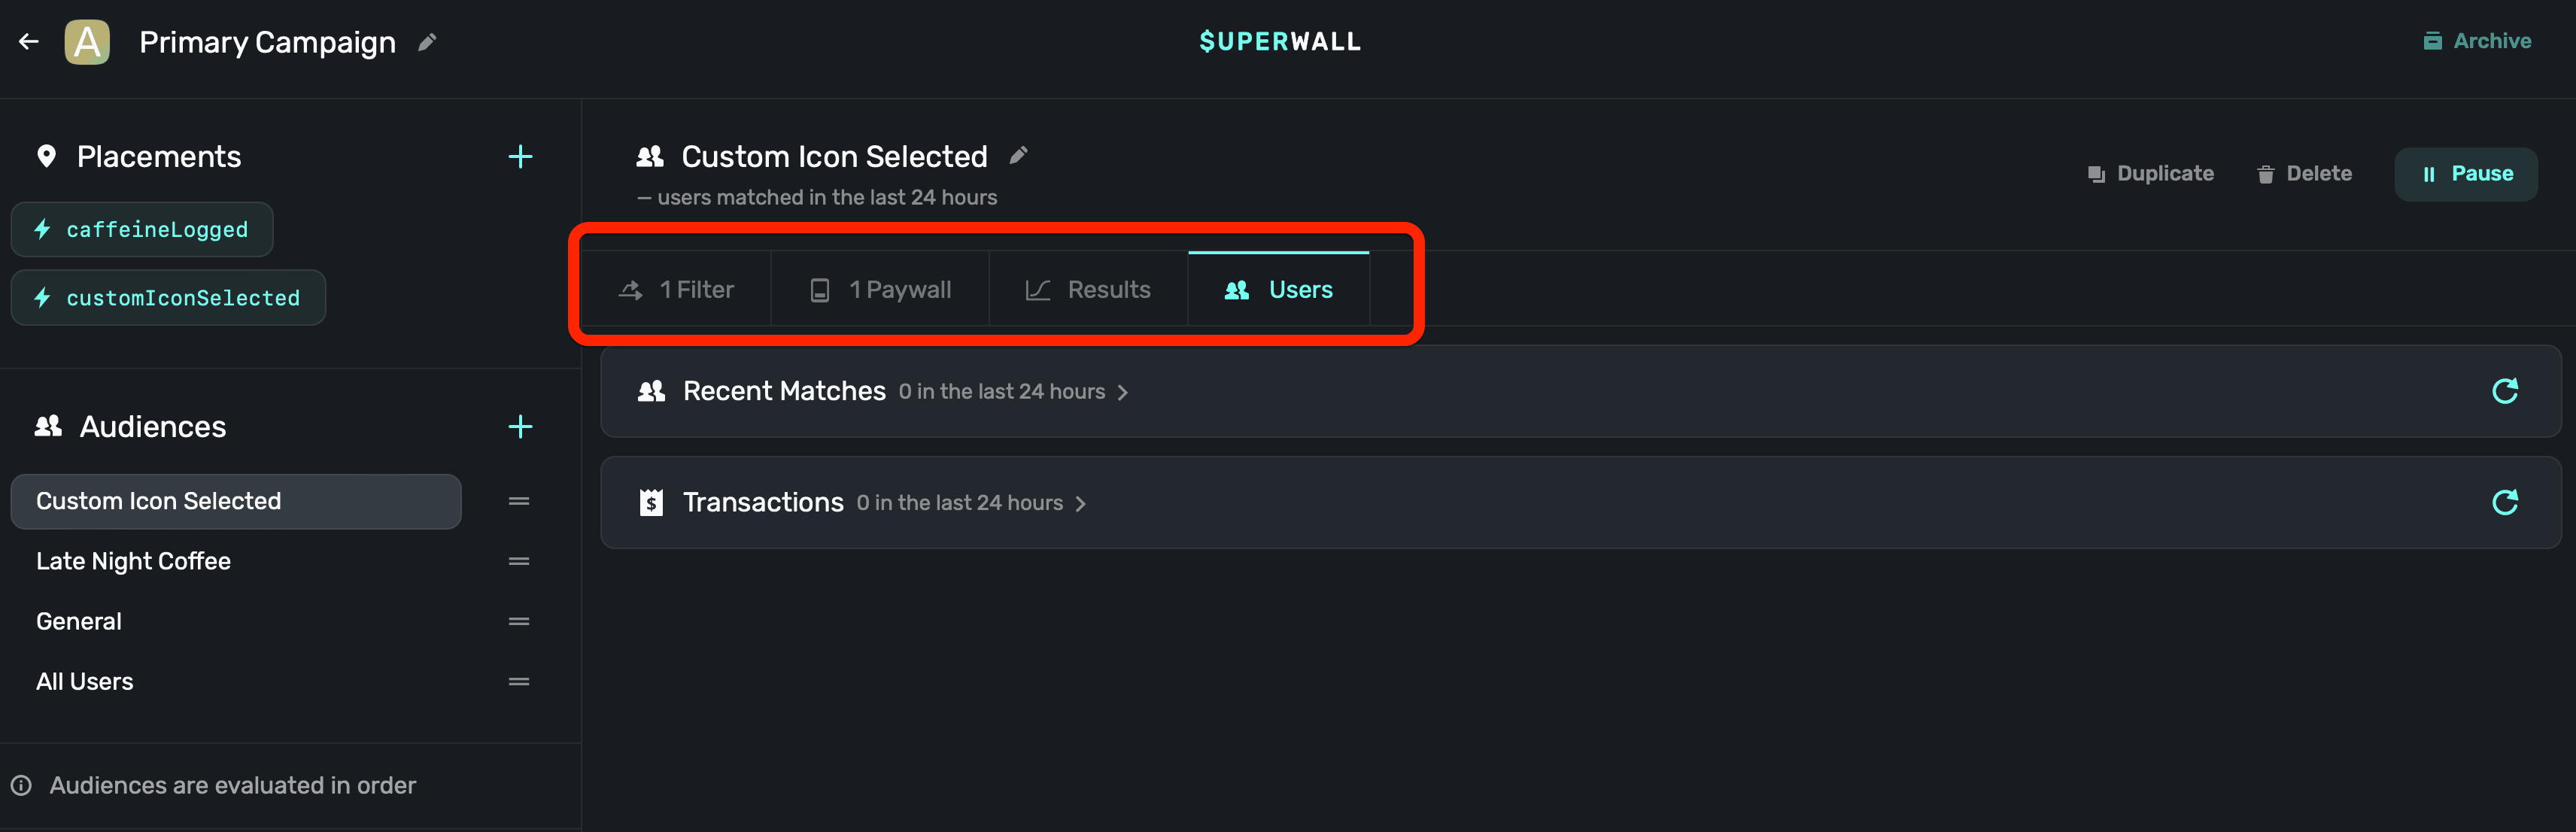Add a new placement with plus icon
Screen dimensions: 2576x832
(520, 157)
